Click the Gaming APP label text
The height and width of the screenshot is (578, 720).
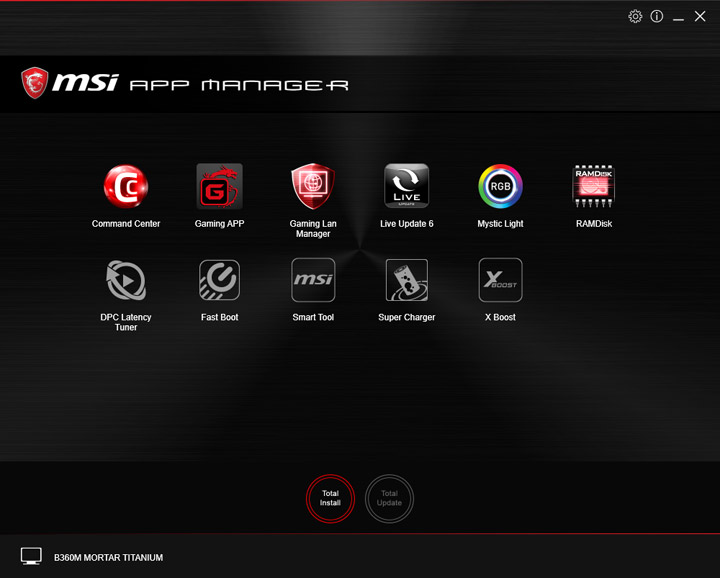219,224
